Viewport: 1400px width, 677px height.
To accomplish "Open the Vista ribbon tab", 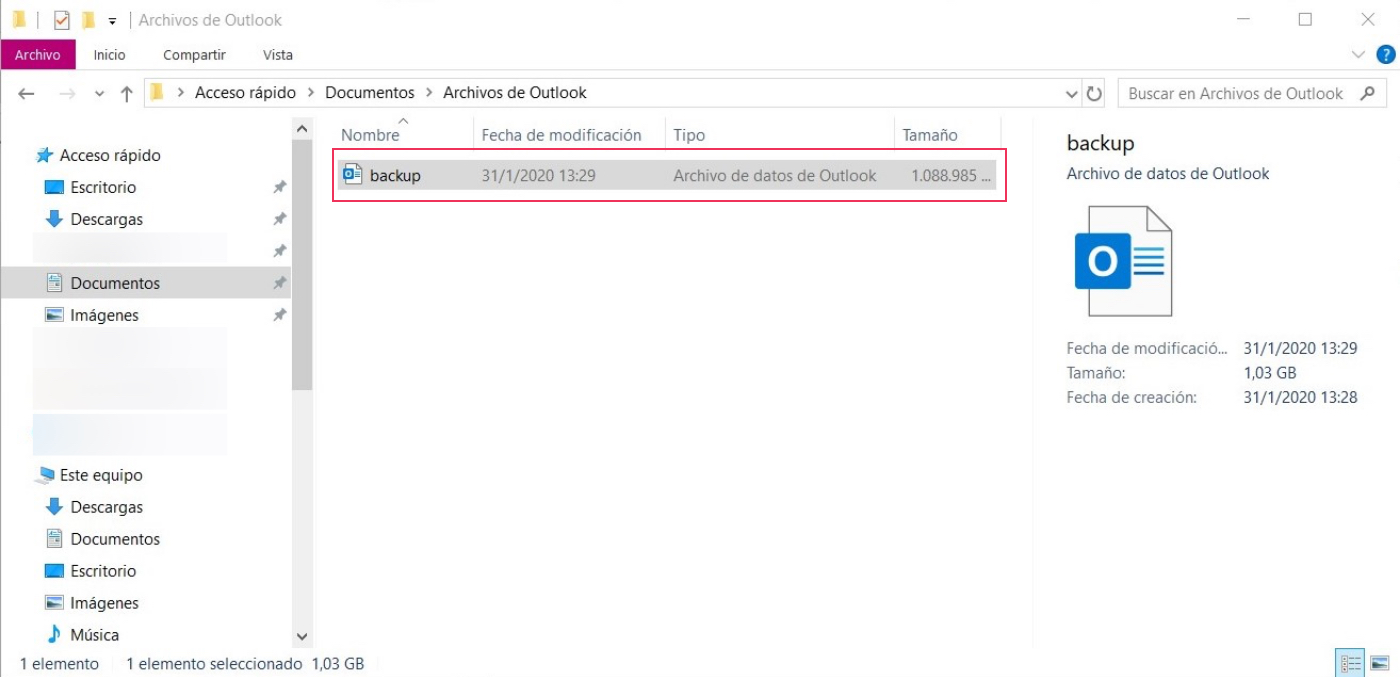I will pos(278,55).
